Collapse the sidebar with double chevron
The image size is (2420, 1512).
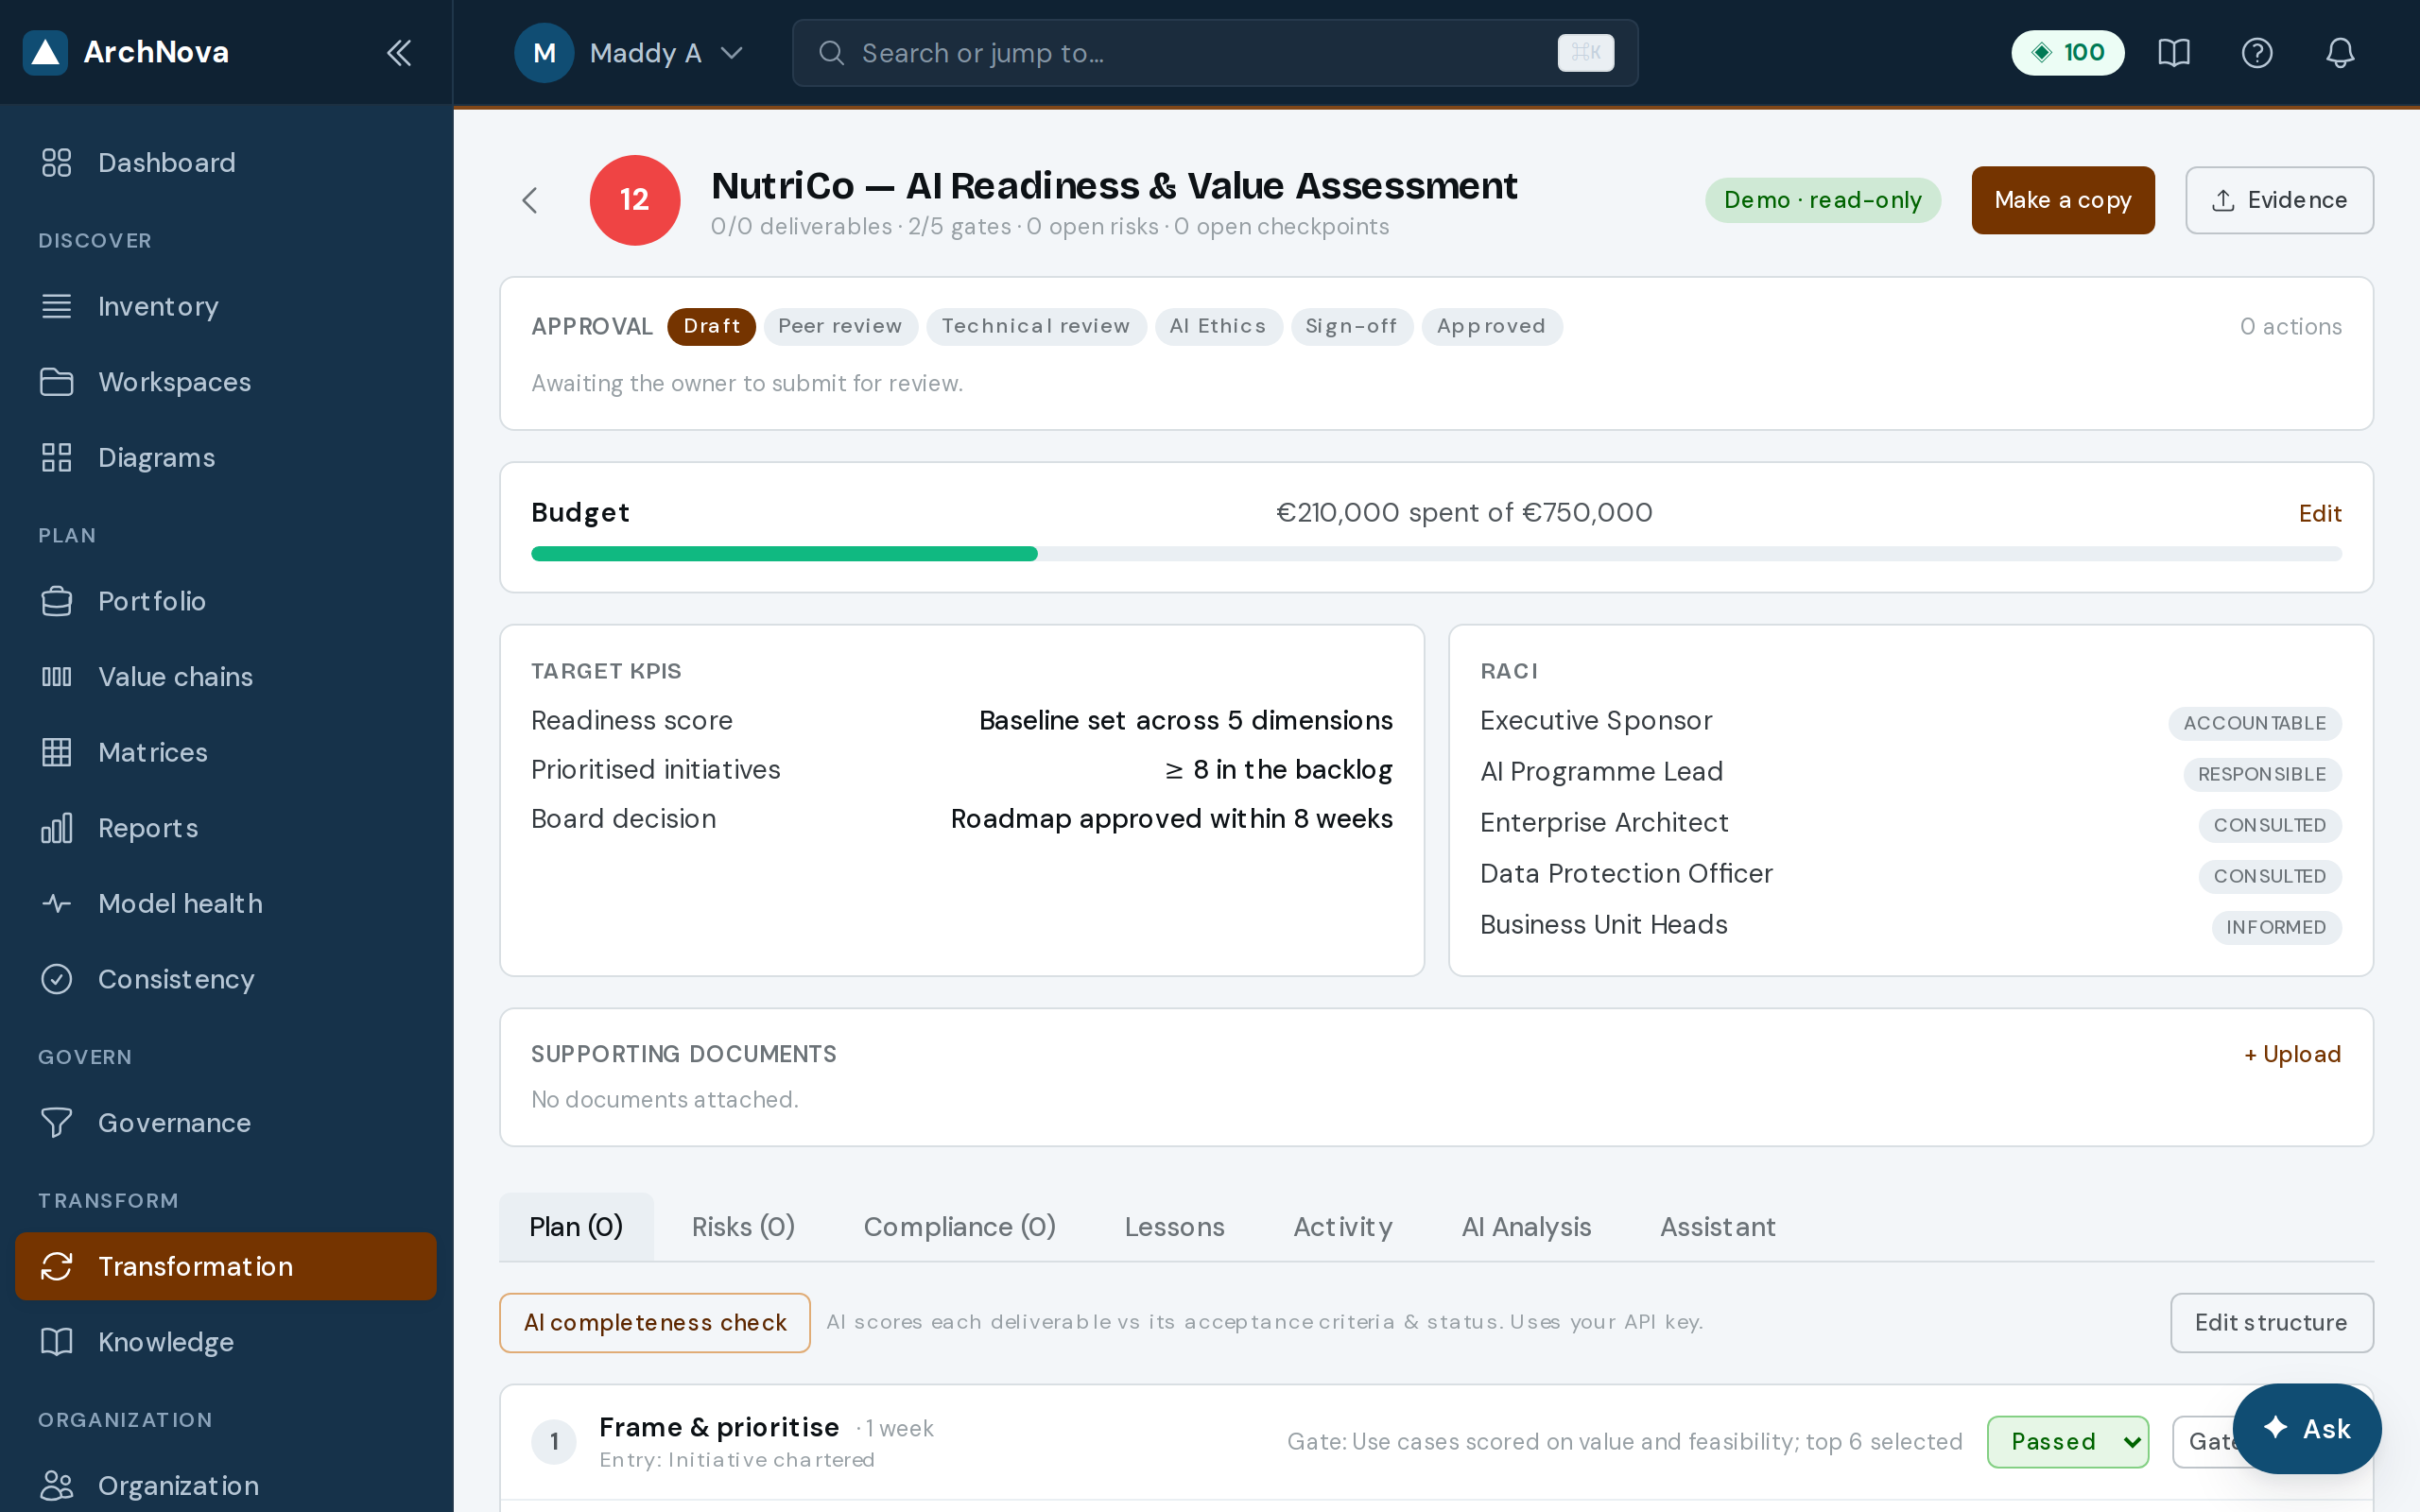[x=399, y=53]
